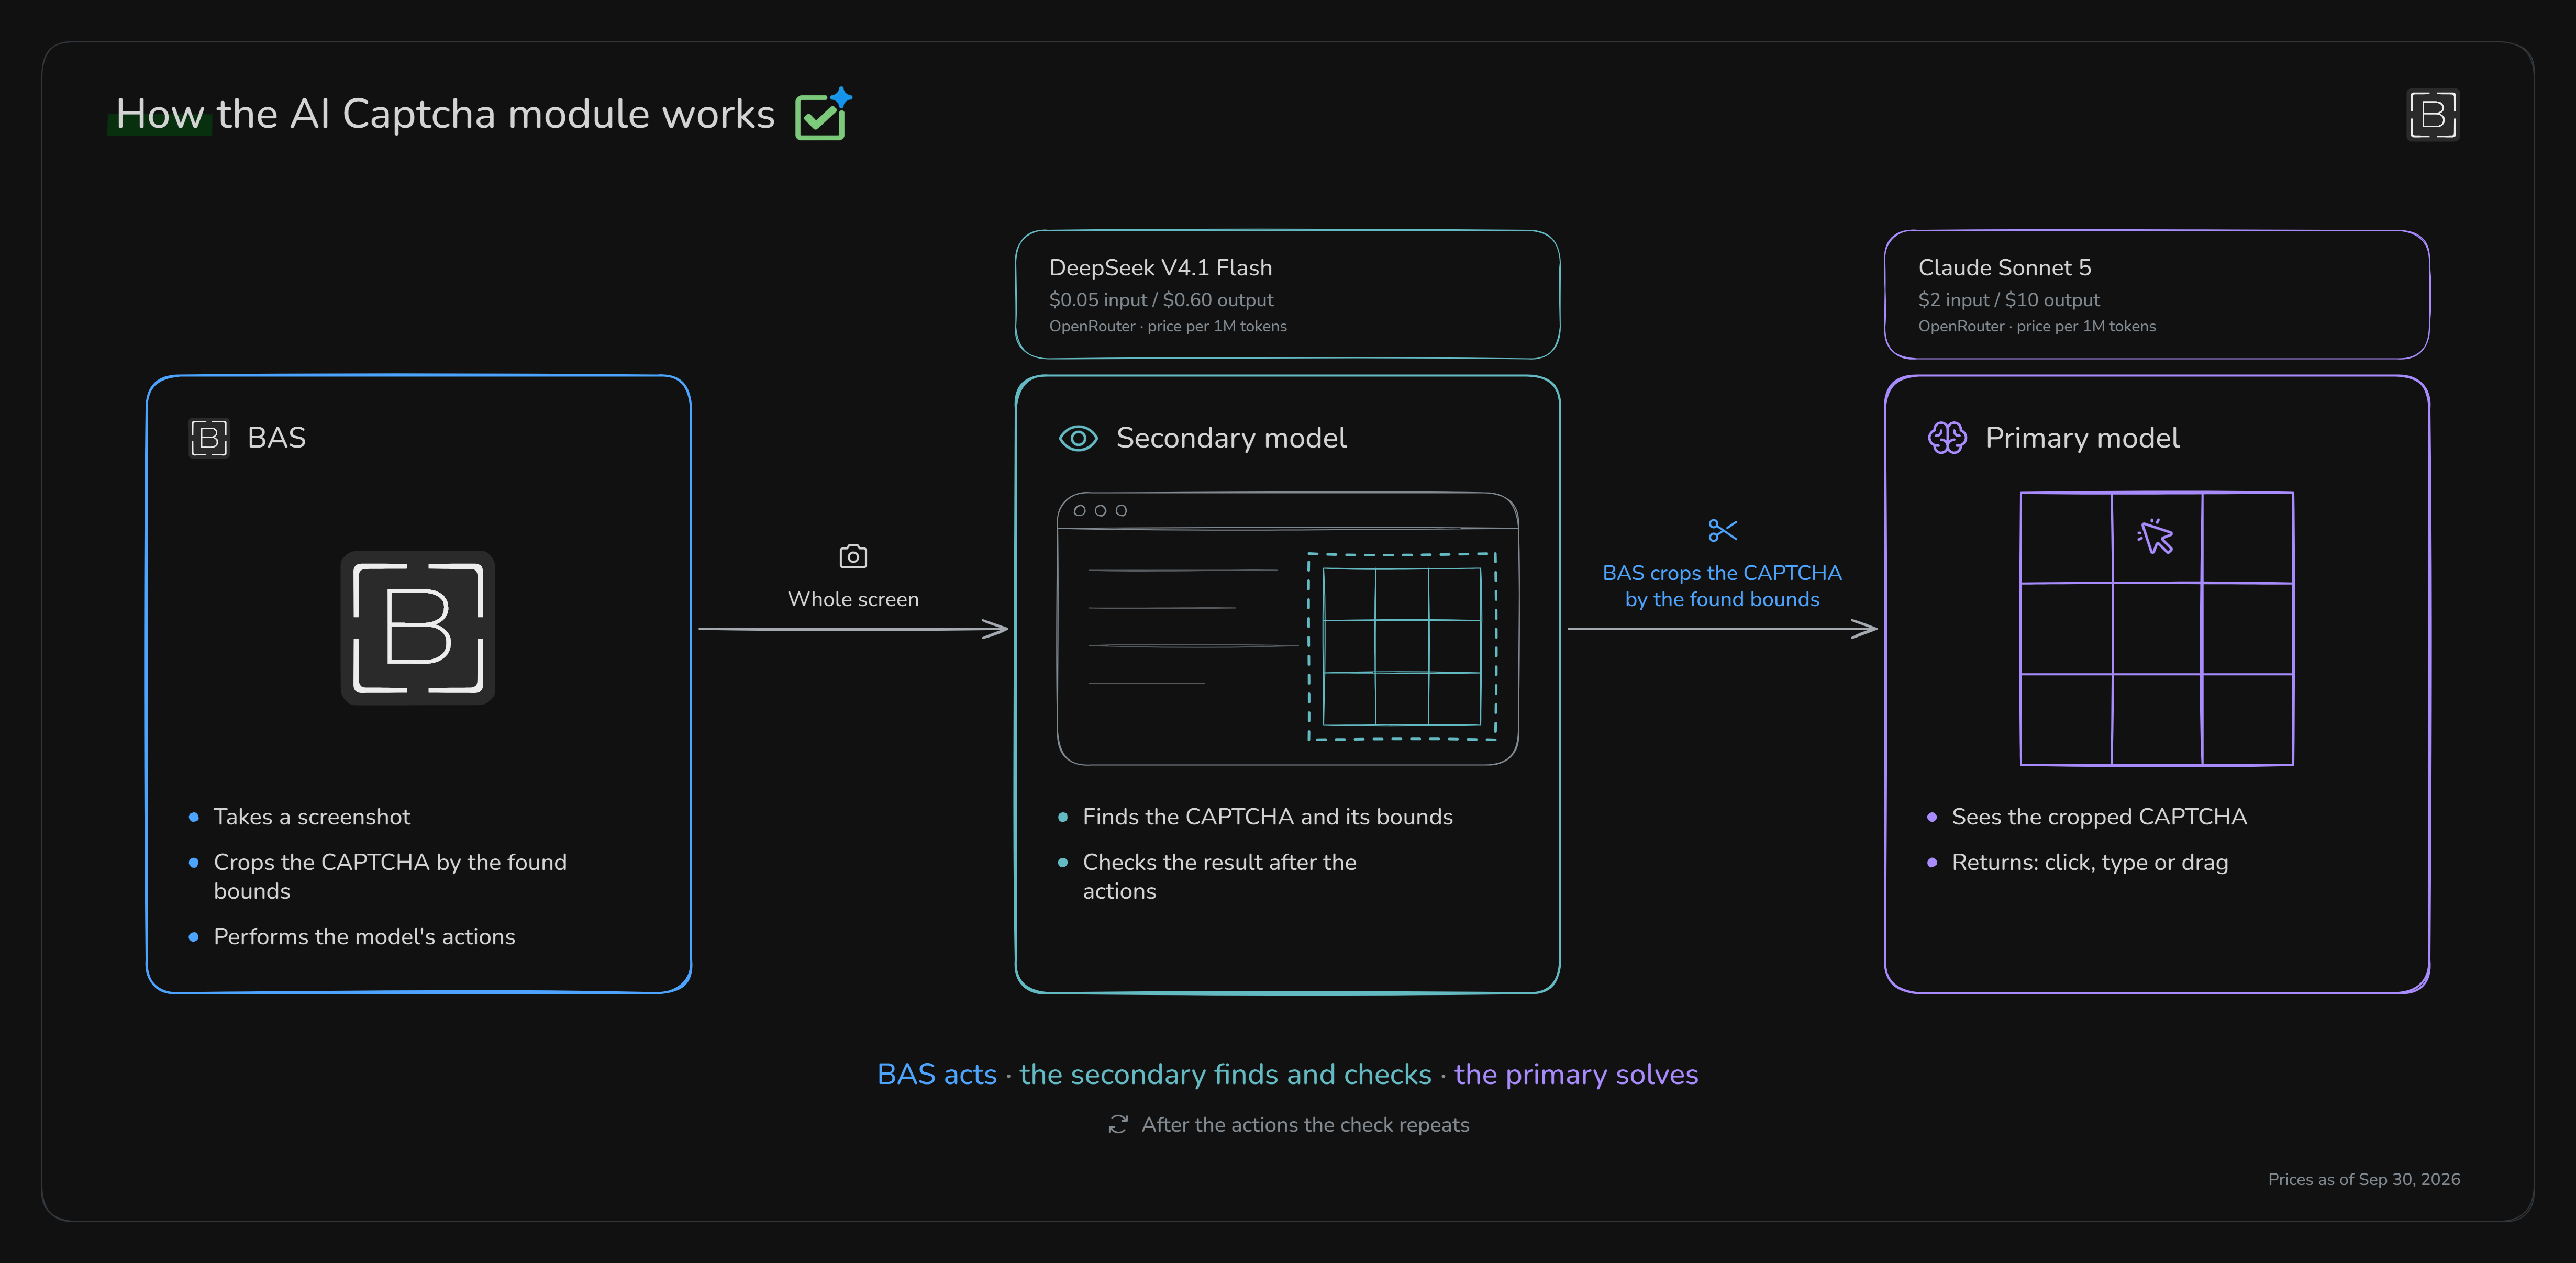Click the cursor click icon in the purple grid
This screenshot has height=1263, width=2576.
[x=2156, y=537]
